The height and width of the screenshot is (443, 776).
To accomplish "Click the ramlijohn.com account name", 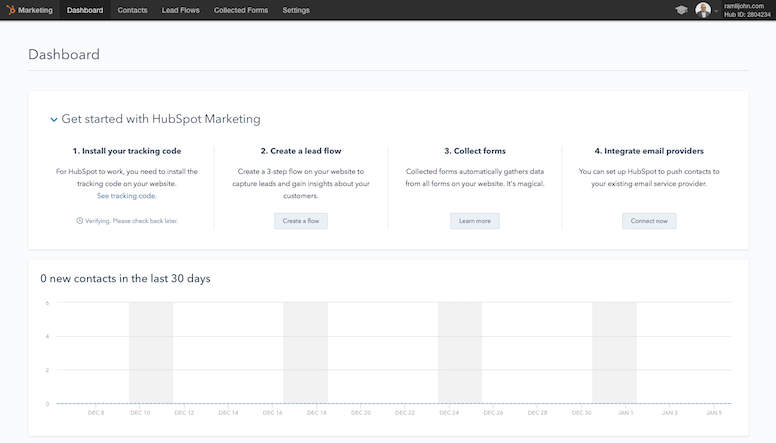I will coord(744,6).
